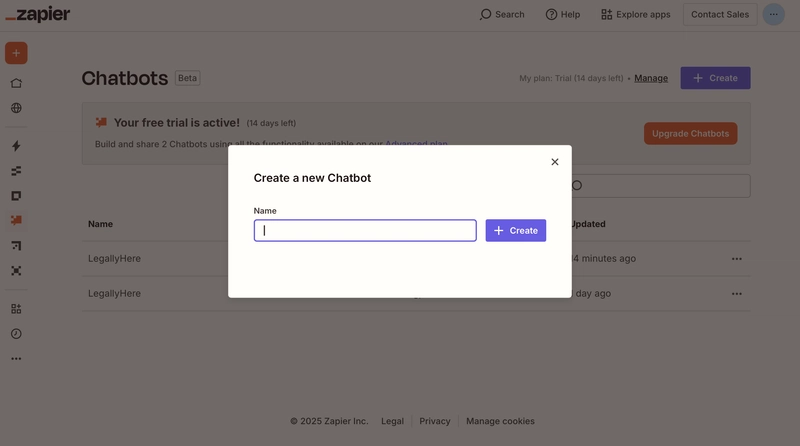Click the chatbot search field behind dialog
Screen dimensions: 800x446
coord(661,186)
